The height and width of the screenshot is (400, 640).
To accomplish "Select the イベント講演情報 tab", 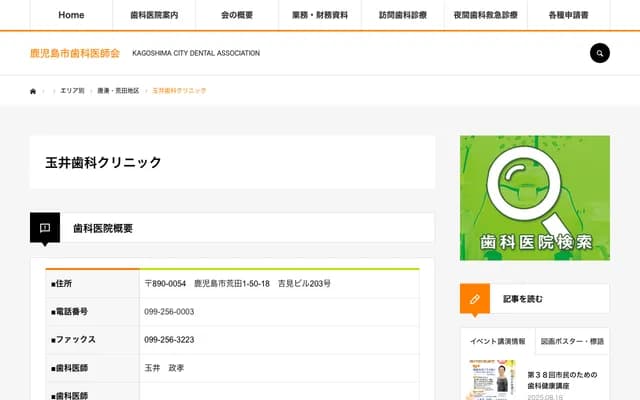I will 498,341.
